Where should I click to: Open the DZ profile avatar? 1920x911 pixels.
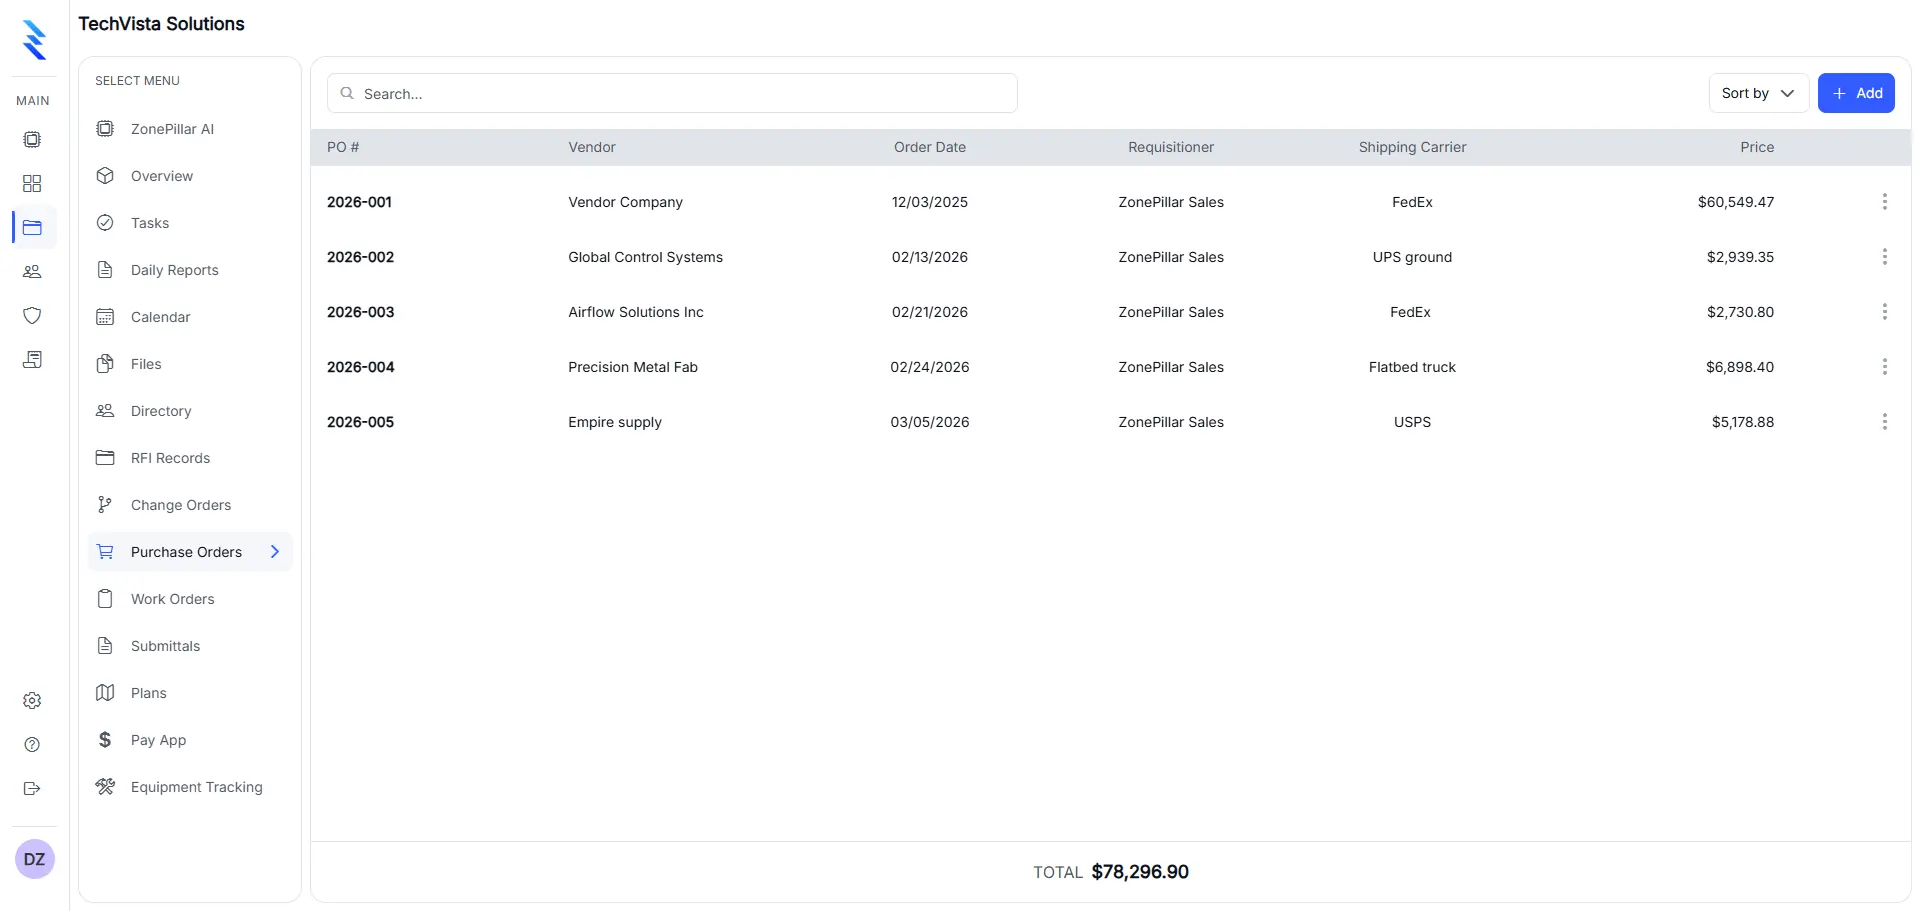click(x=35, y=858)
